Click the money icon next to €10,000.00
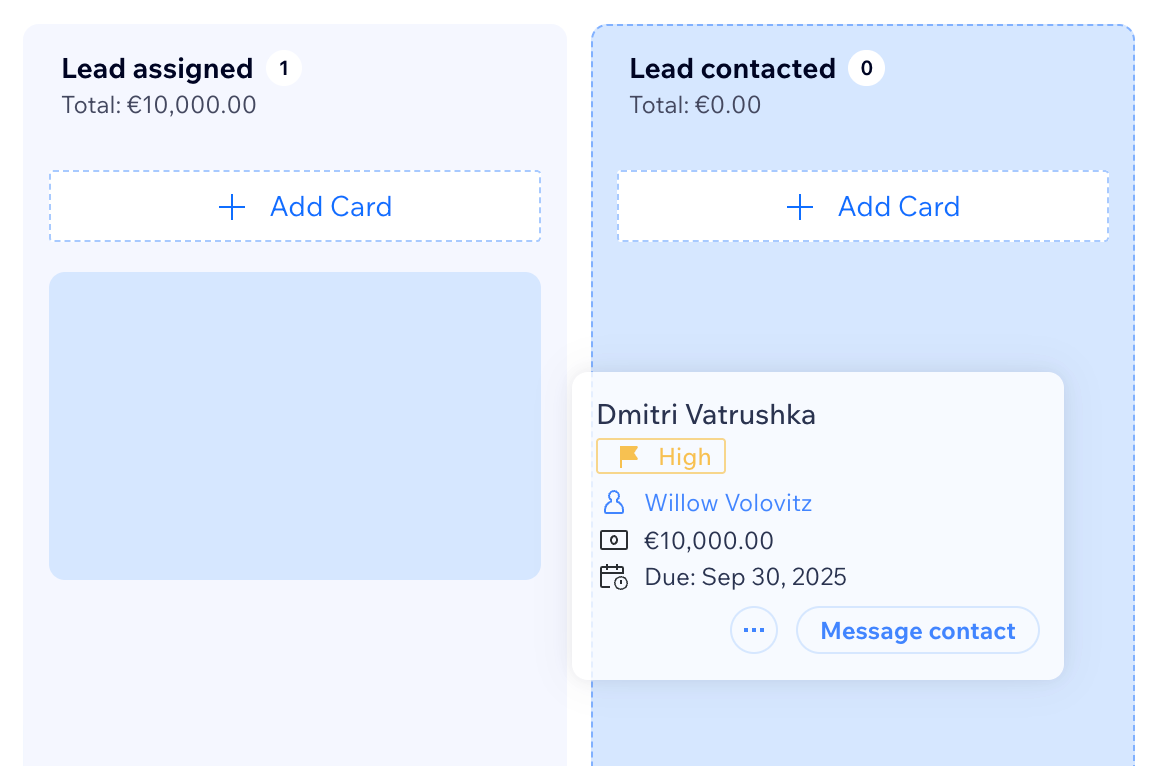This screenshot has height=766, width=1152. tap(613, 540)
